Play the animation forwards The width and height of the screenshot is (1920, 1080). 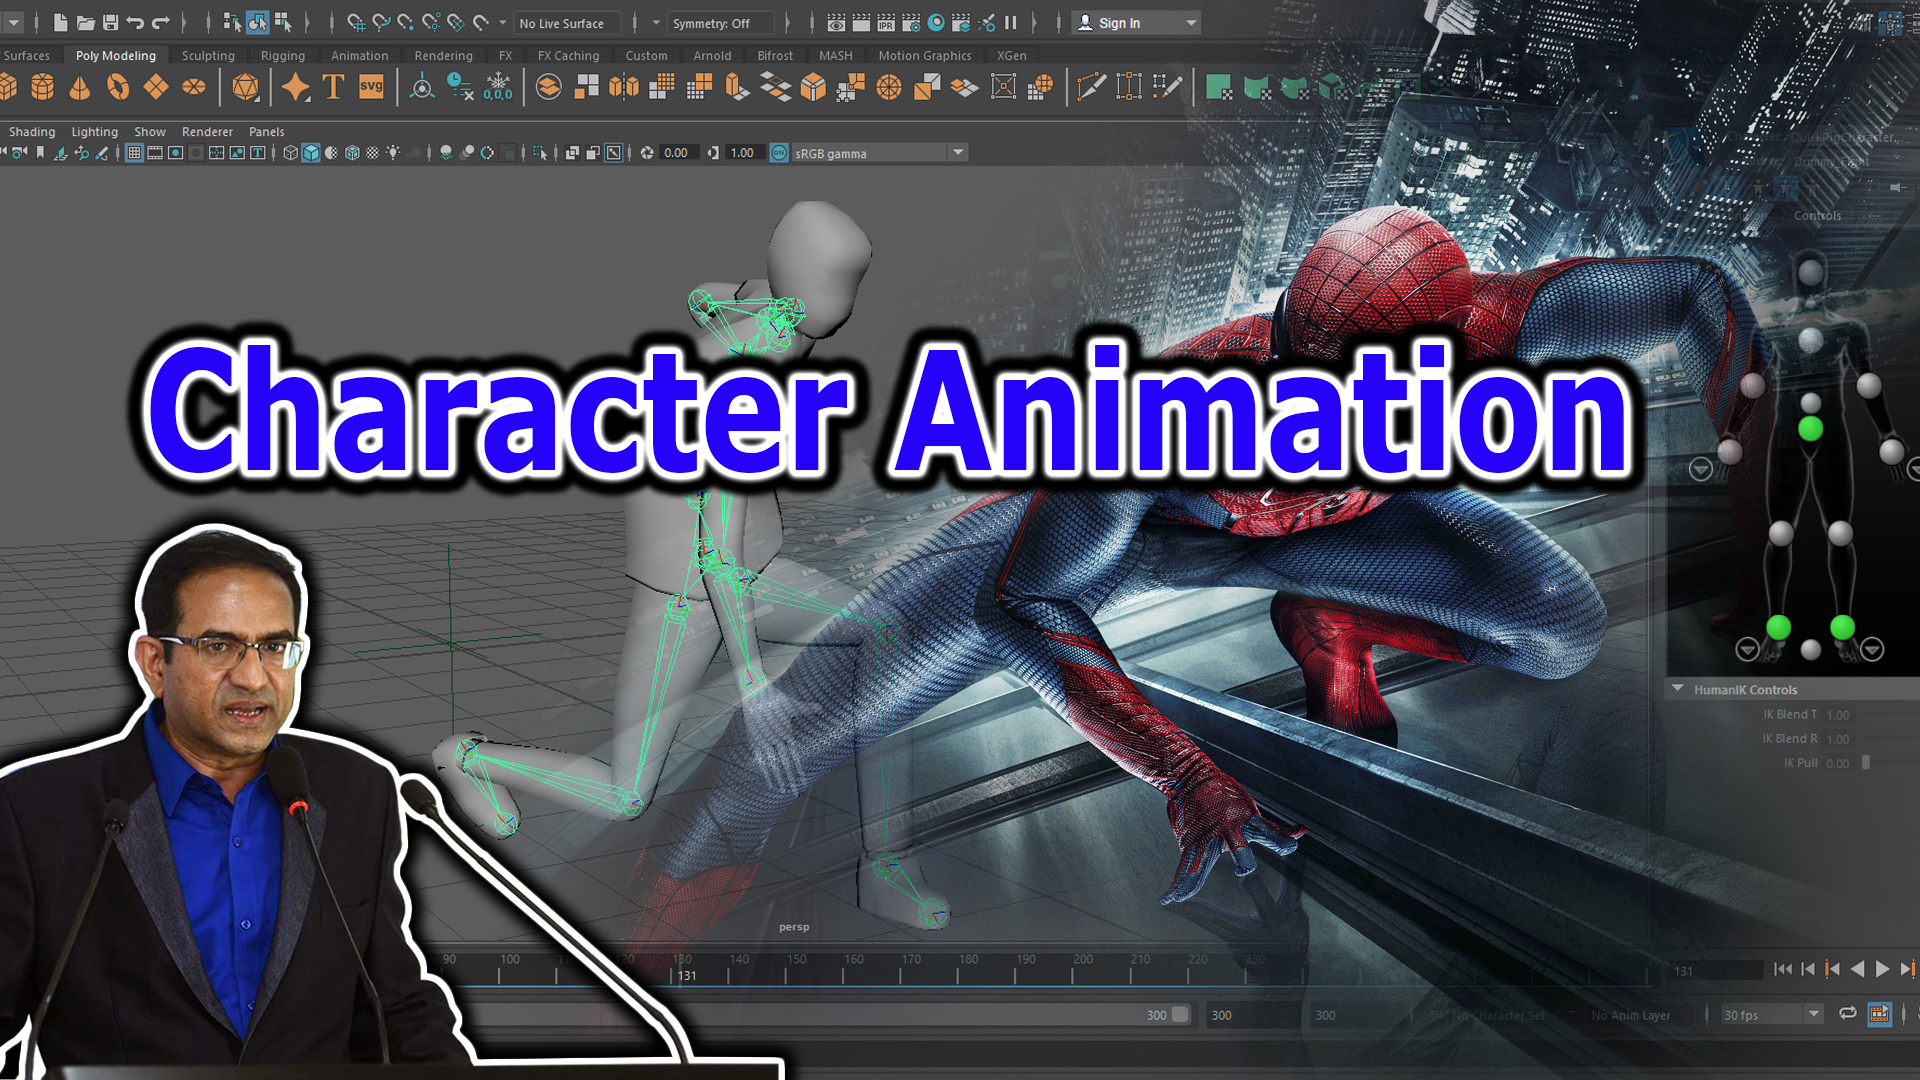pos(1882,969)
